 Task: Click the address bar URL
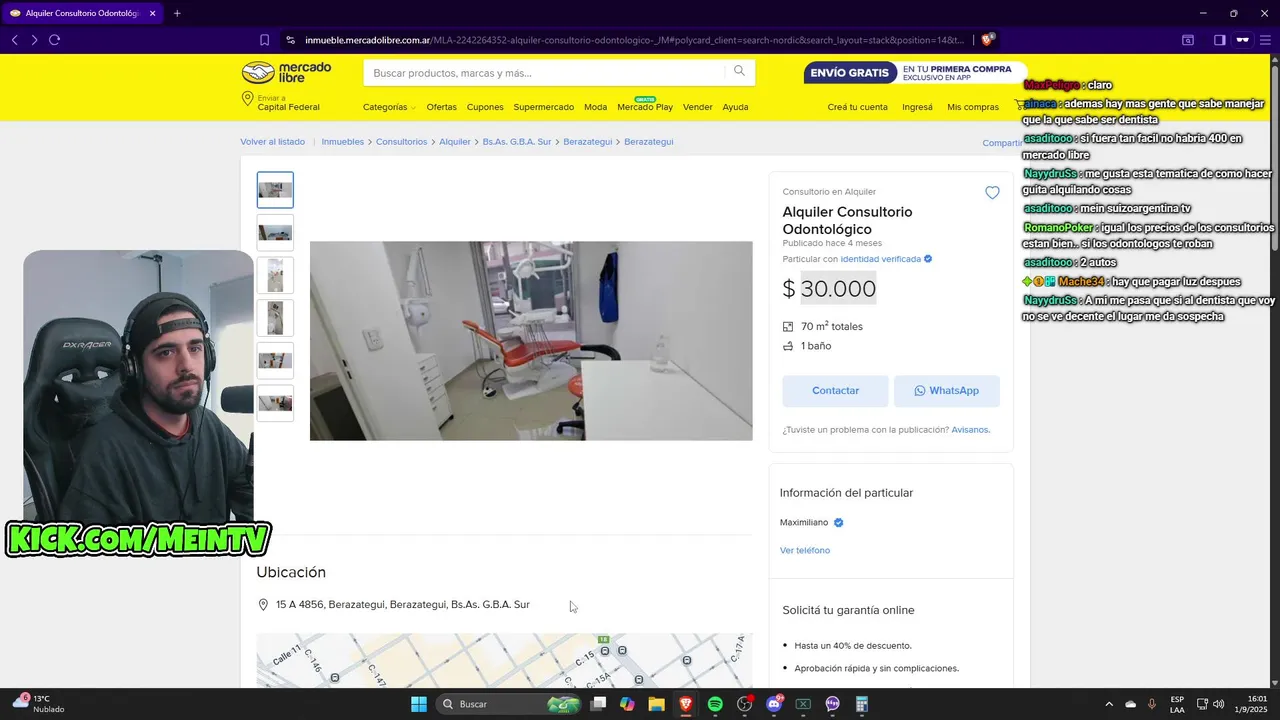click(x=634, y=40)
